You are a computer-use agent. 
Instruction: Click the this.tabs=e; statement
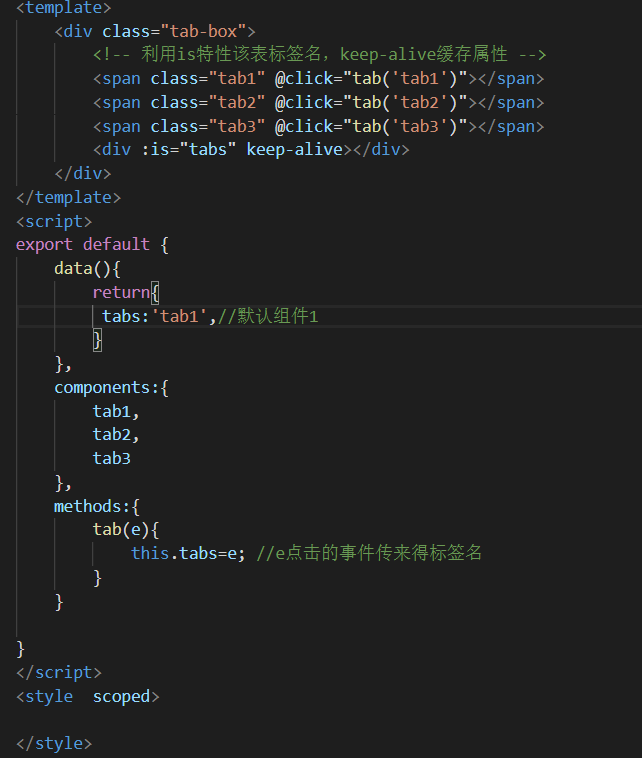(x=188, y=554)
